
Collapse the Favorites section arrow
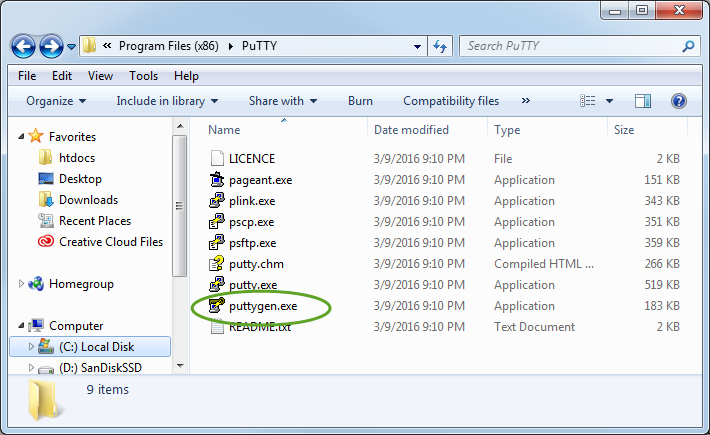[x=21, y=136]
